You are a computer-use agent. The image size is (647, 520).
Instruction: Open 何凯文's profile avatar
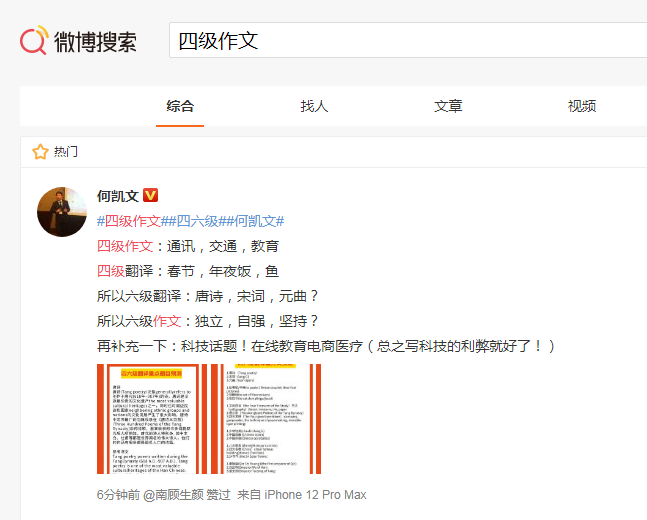[62, 211]
